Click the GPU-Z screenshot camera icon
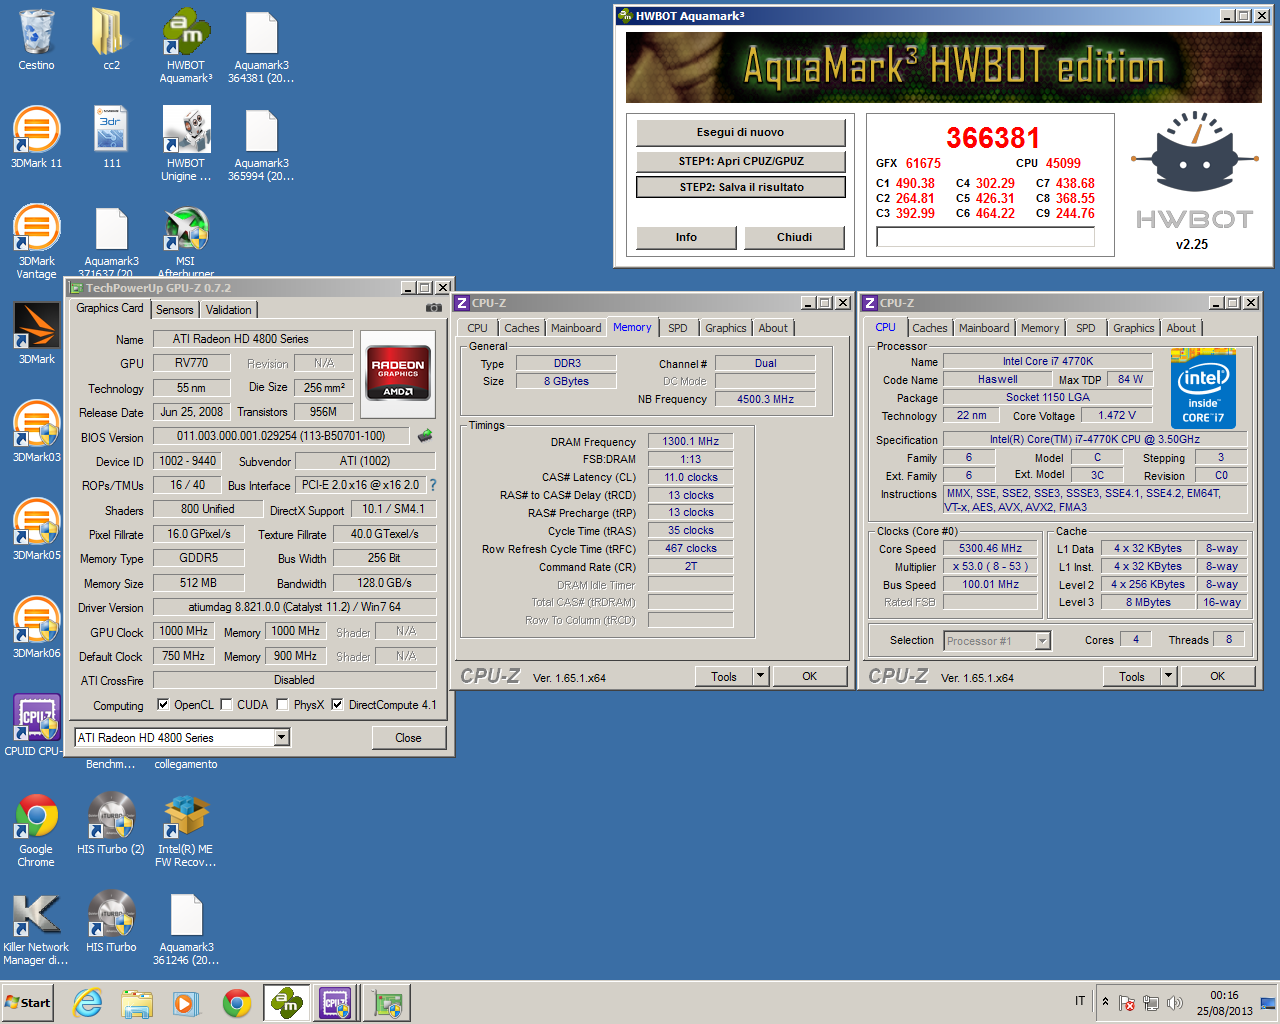This screenshot has height=1024, width=1280. pyautogui.click(x=433, y=308)
